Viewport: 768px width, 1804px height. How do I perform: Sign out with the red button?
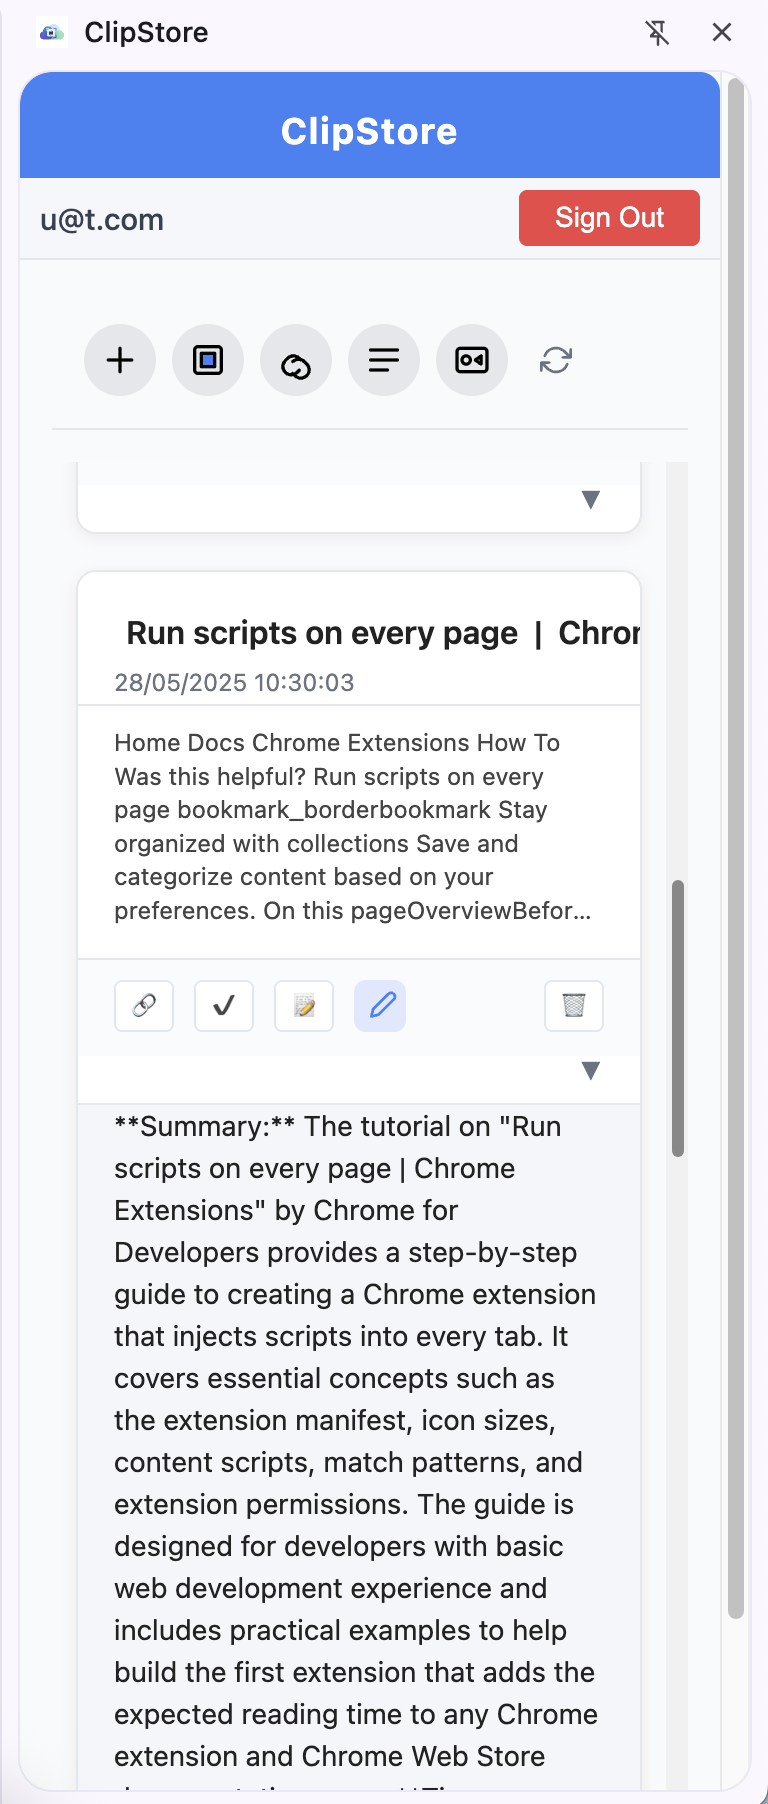coord(609,218)
